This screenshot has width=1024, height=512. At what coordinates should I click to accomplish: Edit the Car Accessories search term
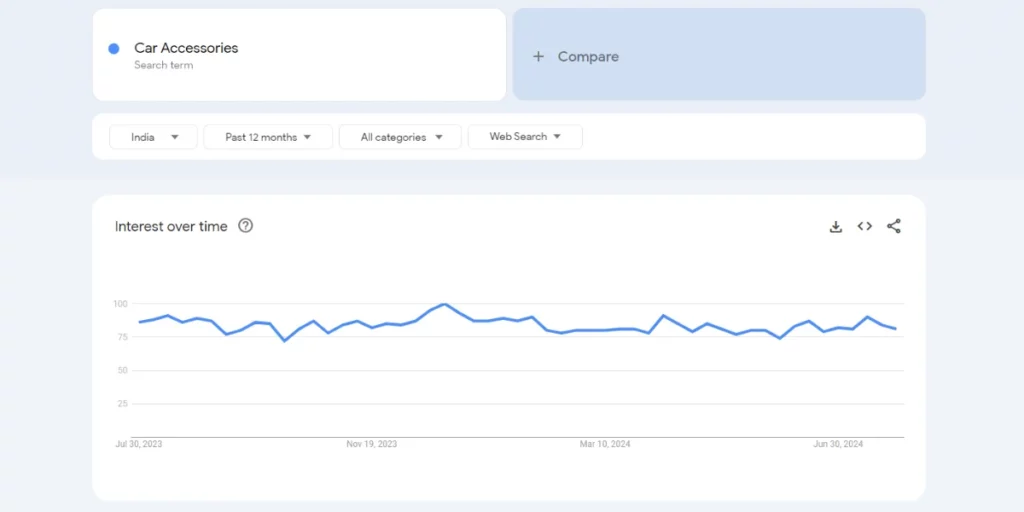tap(186, 48)
